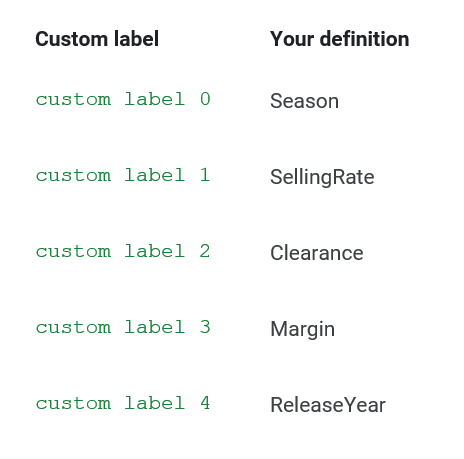The height and width of the screenshot is (459, 464).
Task: Click the Season definition
Action: point(304,101)
